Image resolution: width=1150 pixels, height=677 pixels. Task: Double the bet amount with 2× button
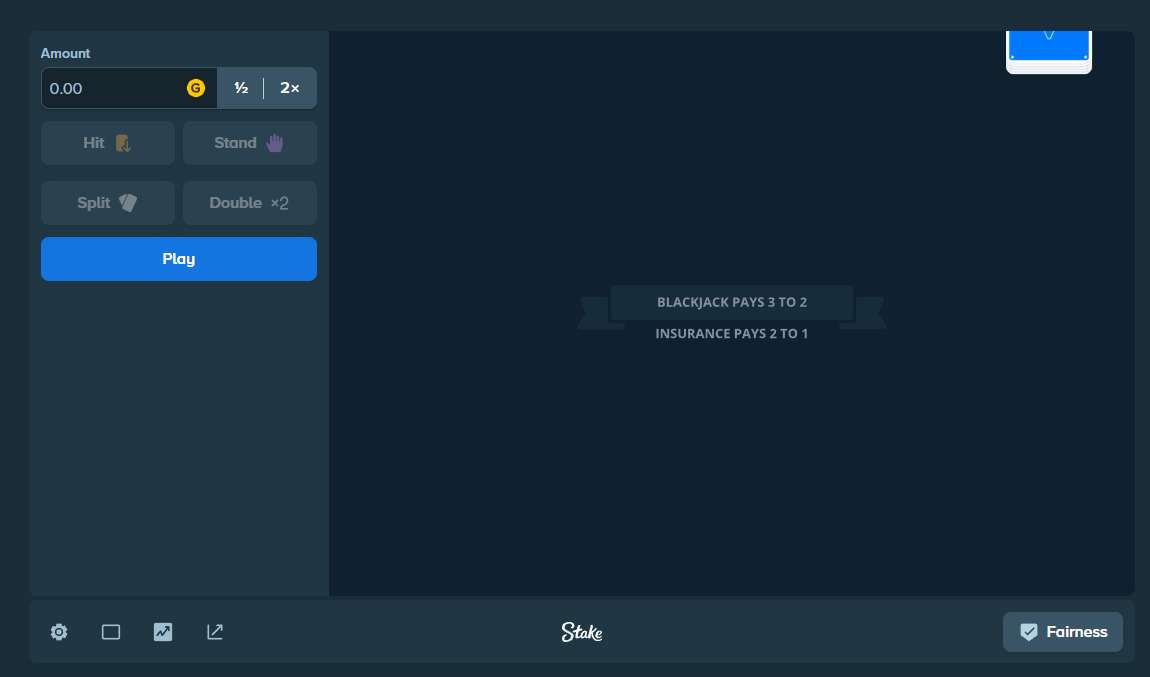click(x=290, y=88)
